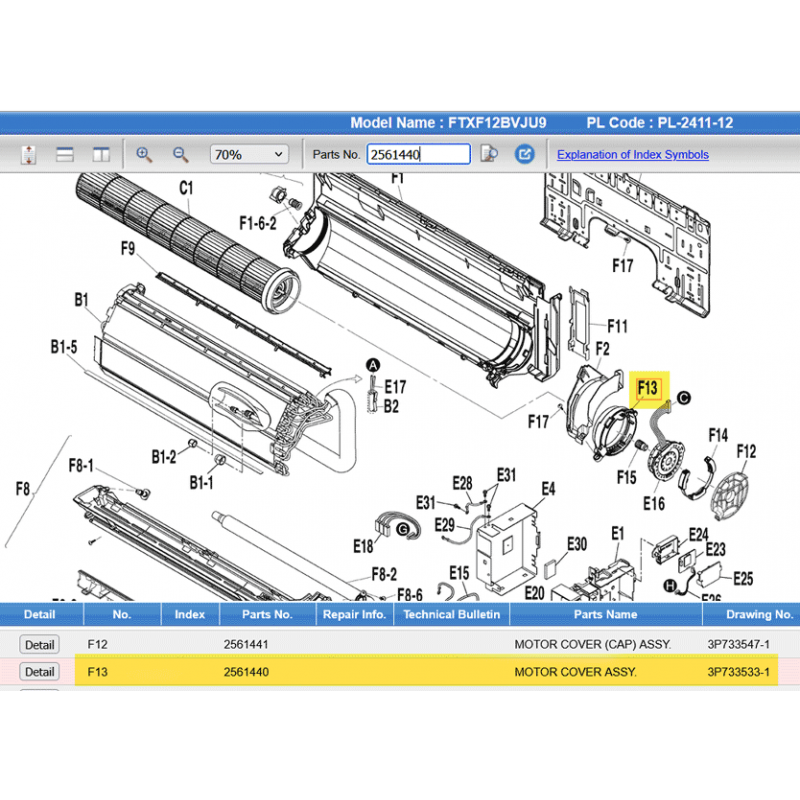Click the Repair Info. column header
The height and width of the screenshot is (800, 800).
pyautogui.click(x=355, y=614)
